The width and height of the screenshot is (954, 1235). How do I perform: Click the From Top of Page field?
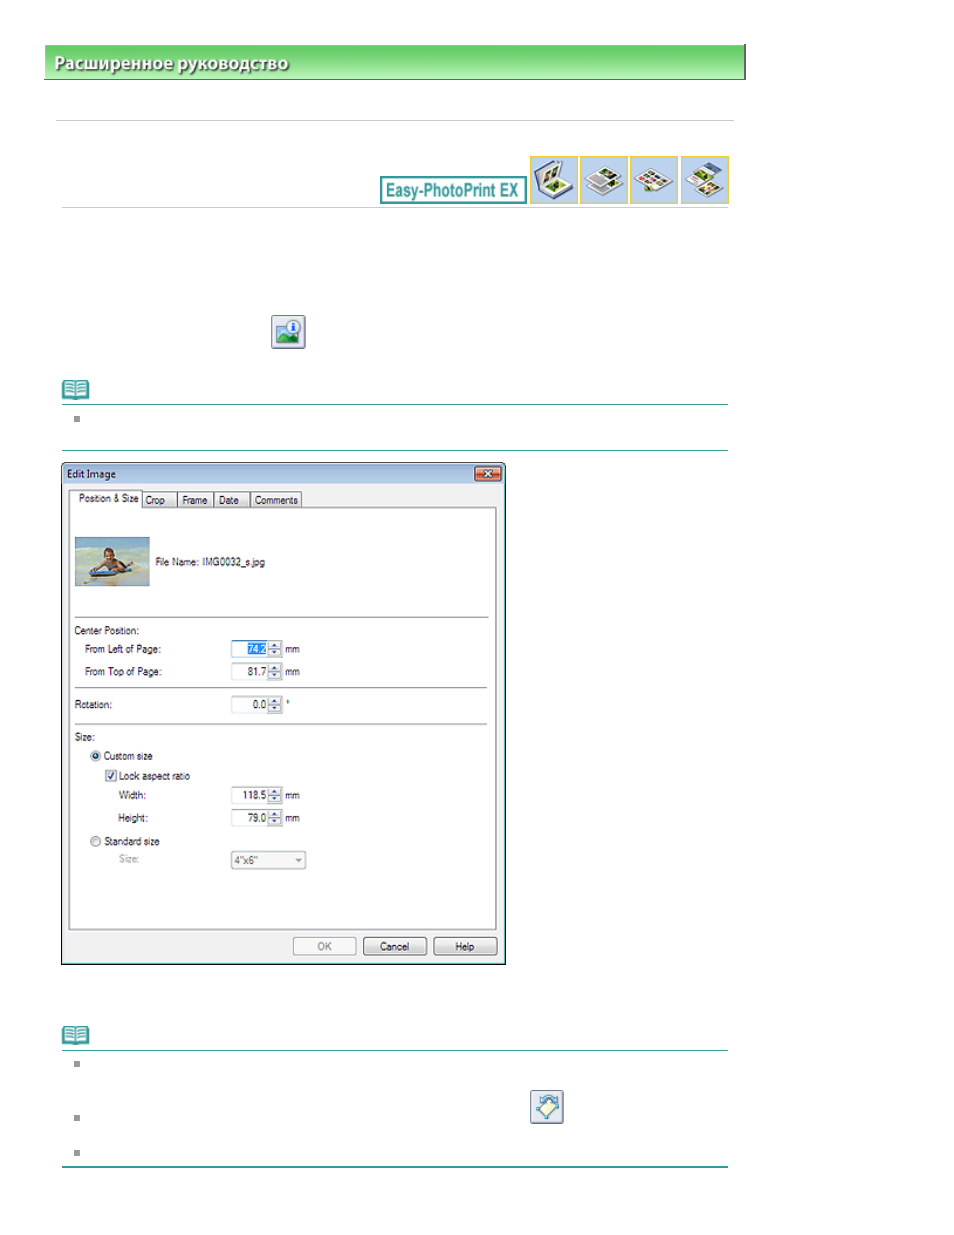tap(249, 672)
